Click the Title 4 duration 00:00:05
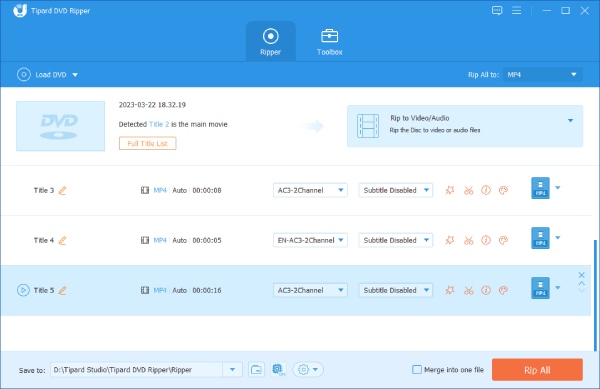This screenshot has width=600, height=389. tap(207, 240)
